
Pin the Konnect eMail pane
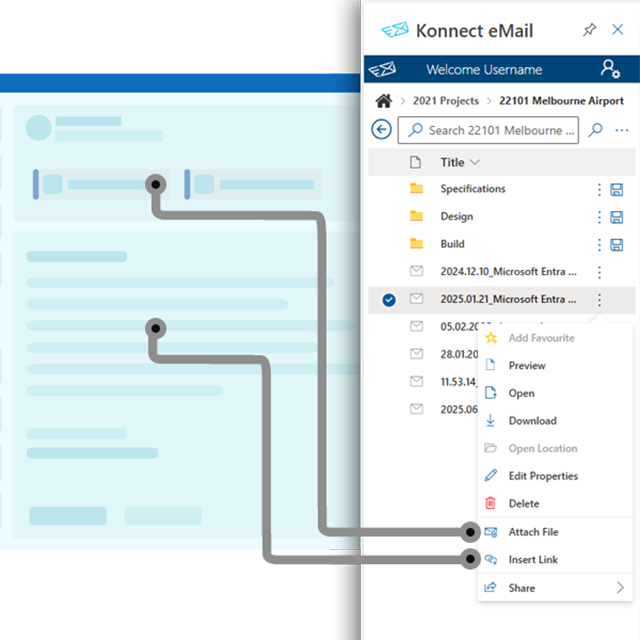point(589,30)
